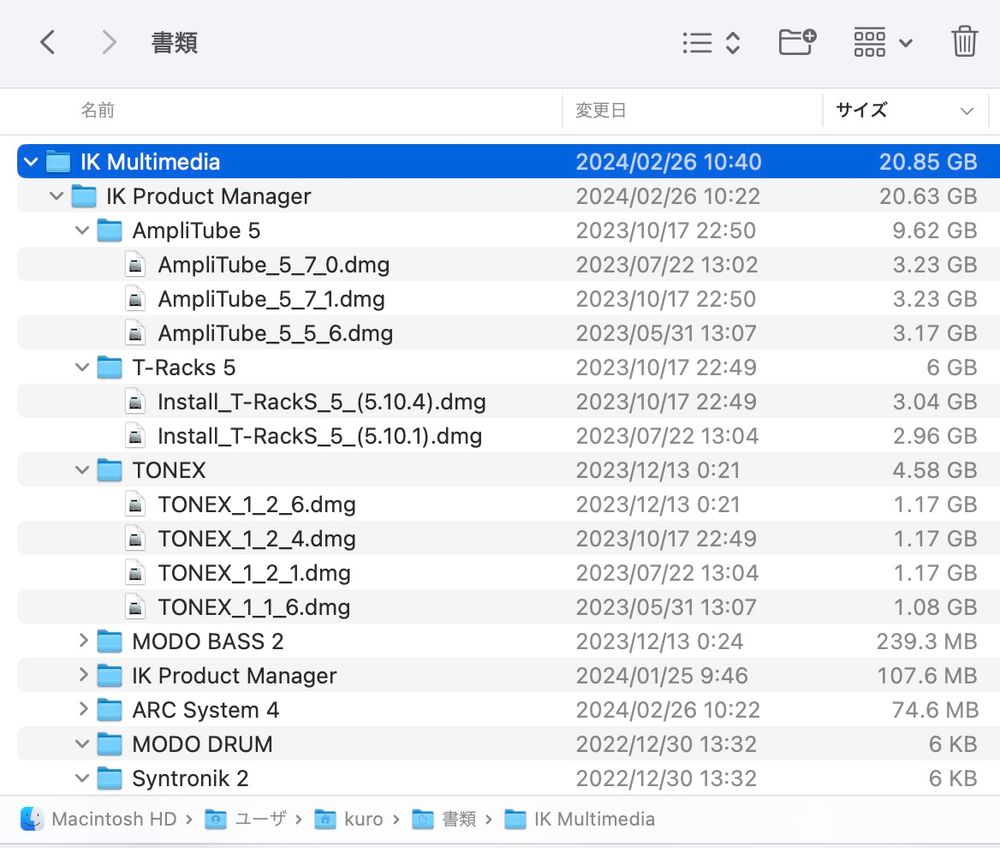Image resolution: width=1000 pixels, height=848 pixels.
Task: Select the TONEX_1_1_6.dmg file icon
Action: (x=135, y=608)
